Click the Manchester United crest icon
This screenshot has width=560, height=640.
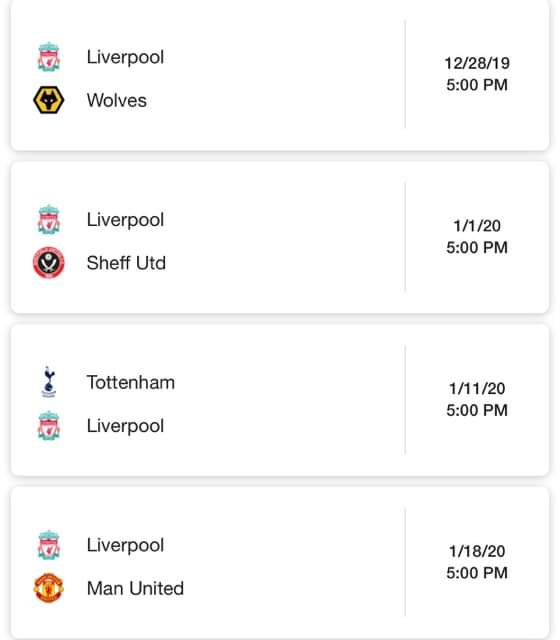(x=49, y=588)
